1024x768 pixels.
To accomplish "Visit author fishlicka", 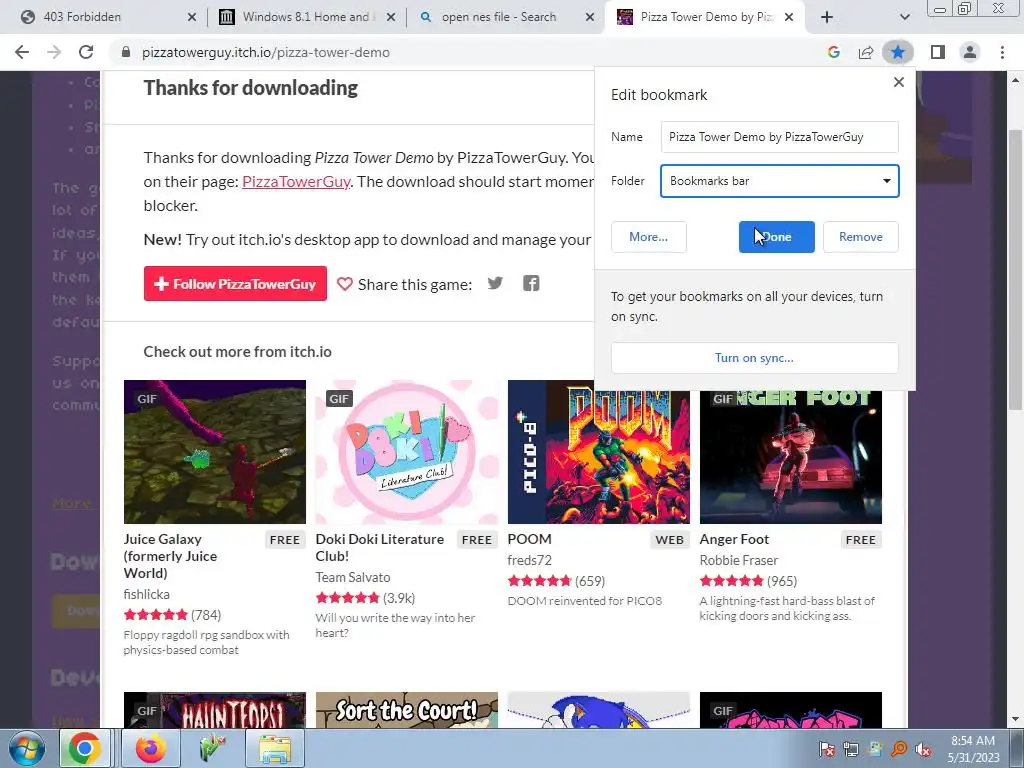I will [146, 594].
